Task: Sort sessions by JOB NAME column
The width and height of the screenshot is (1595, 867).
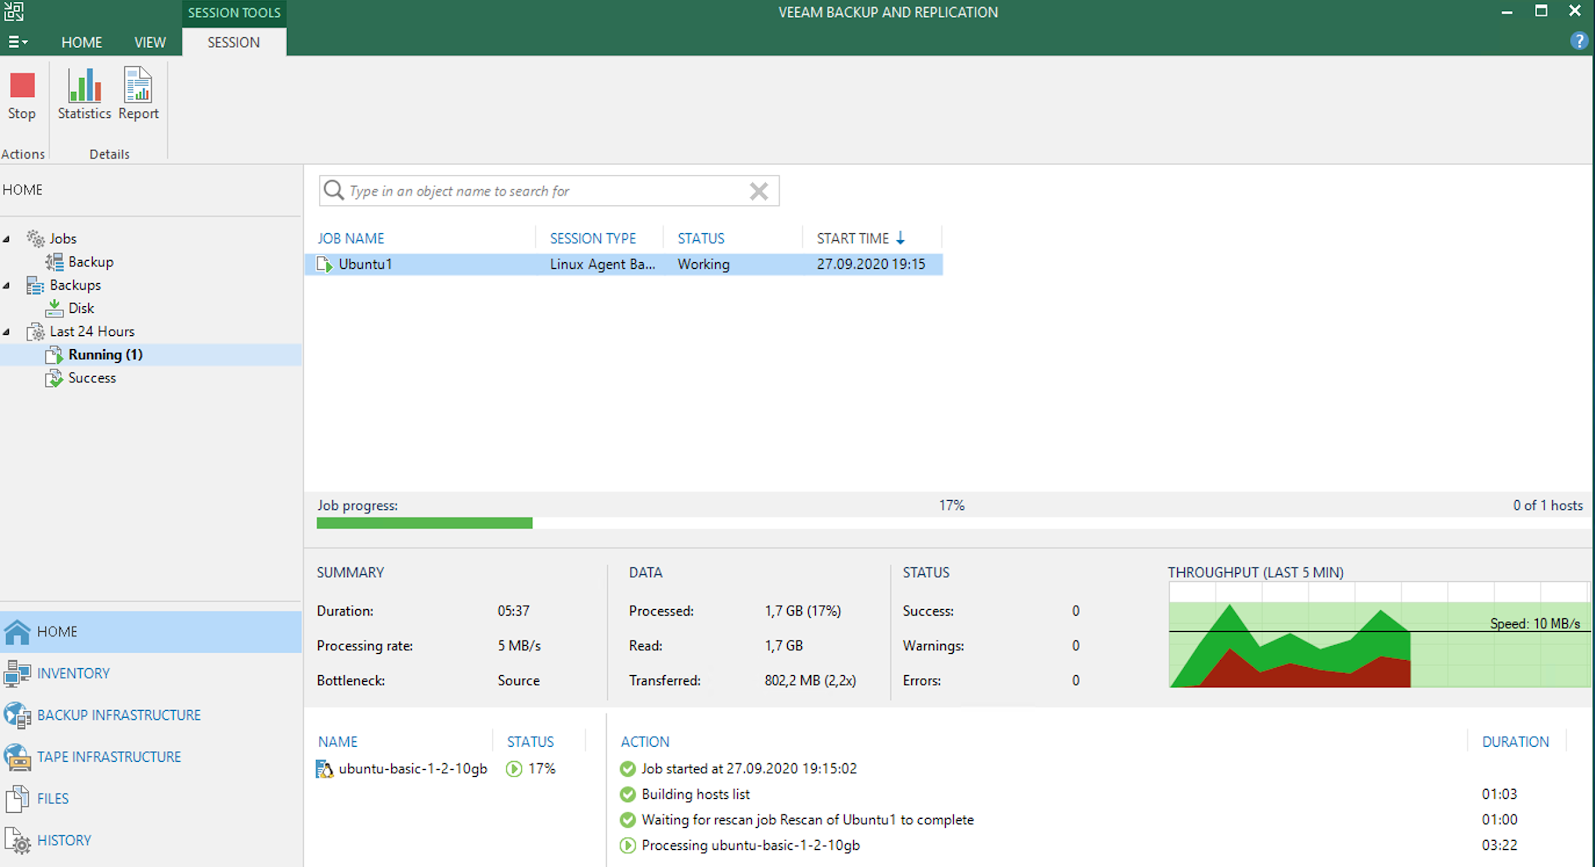Action: pos(351,238)
